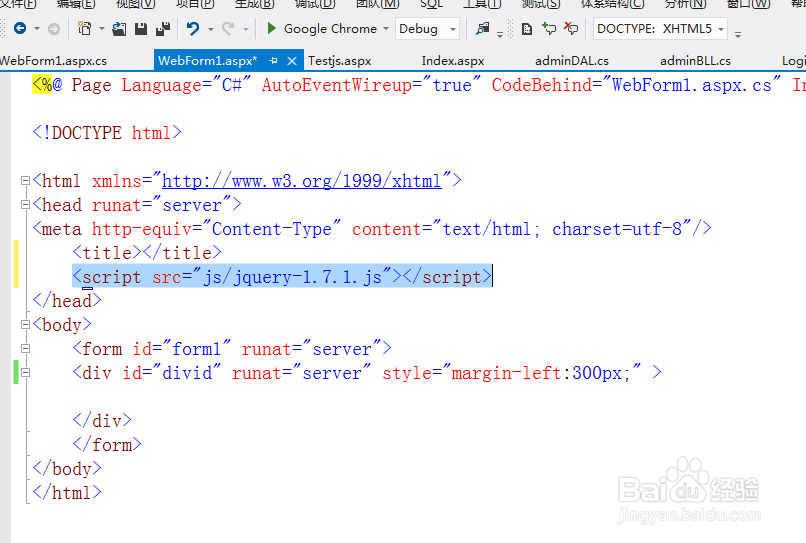Open the http://www.w3.org/1999/xhtml link
Screen dimensions: 806x543
point(302,181)
